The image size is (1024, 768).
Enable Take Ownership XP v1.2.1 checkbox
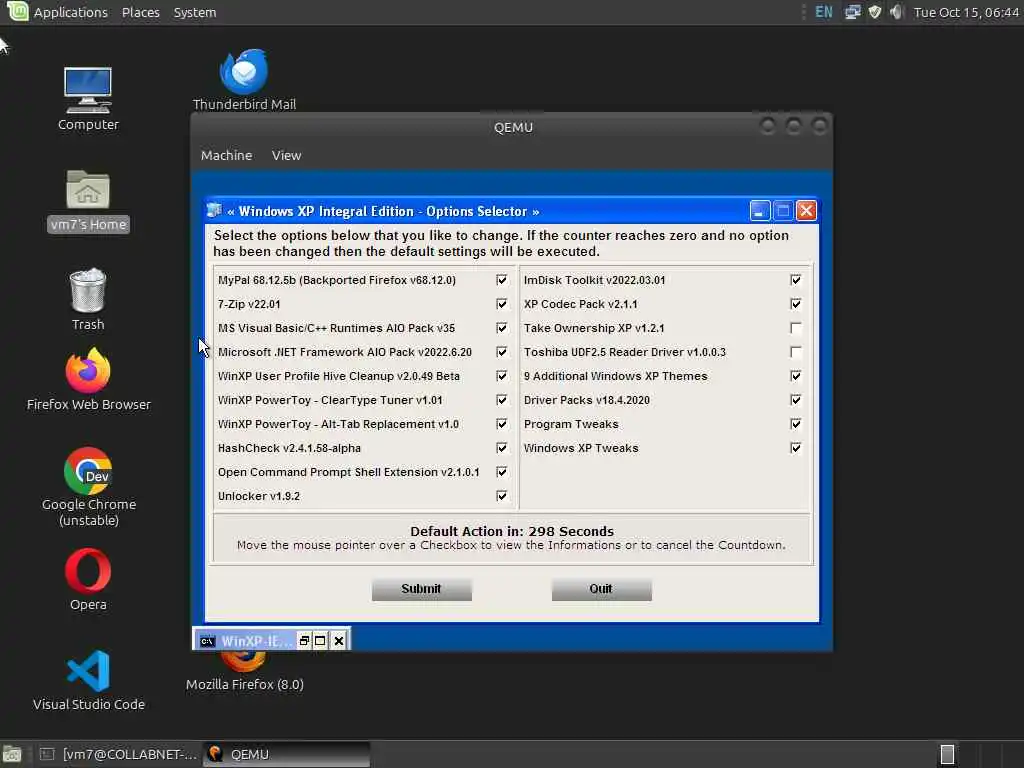pos(795,328)
